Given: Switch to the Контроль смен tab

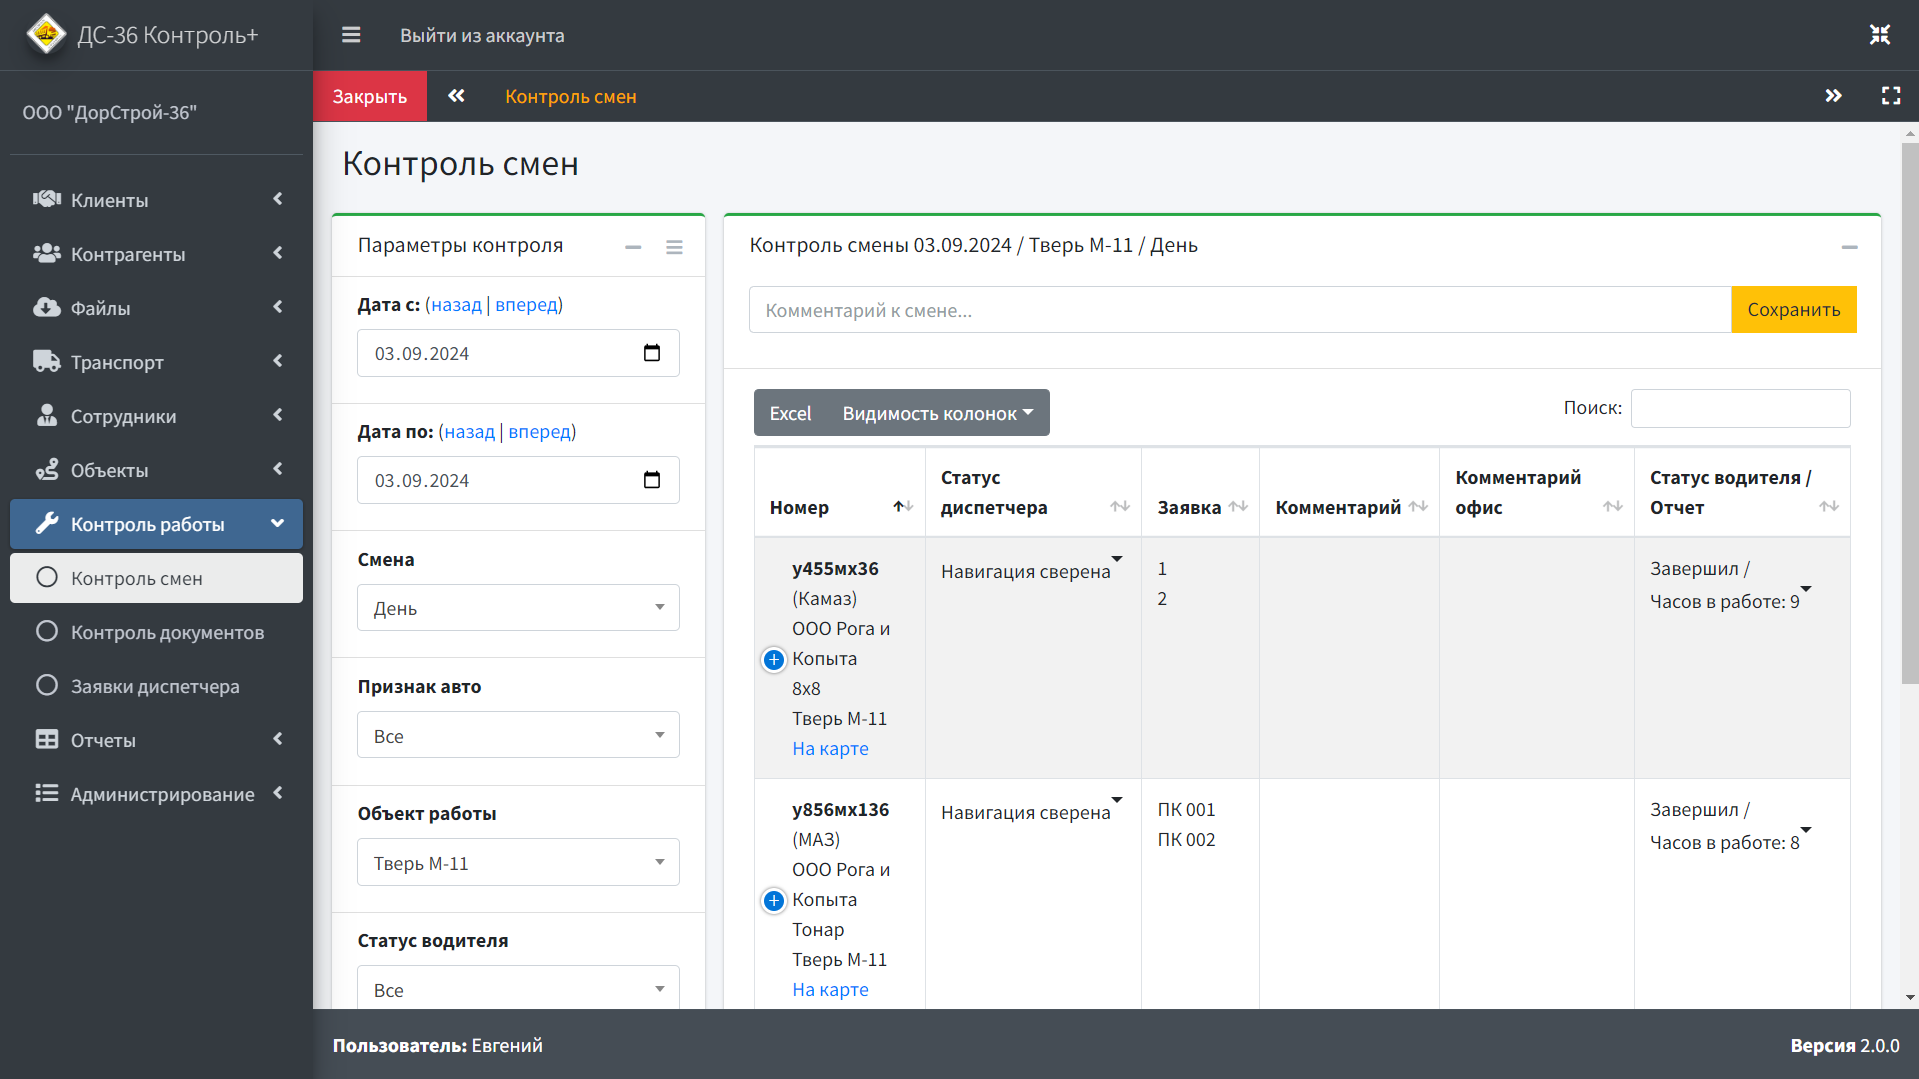Looking at the screenshot, I should tap(570, 96).
